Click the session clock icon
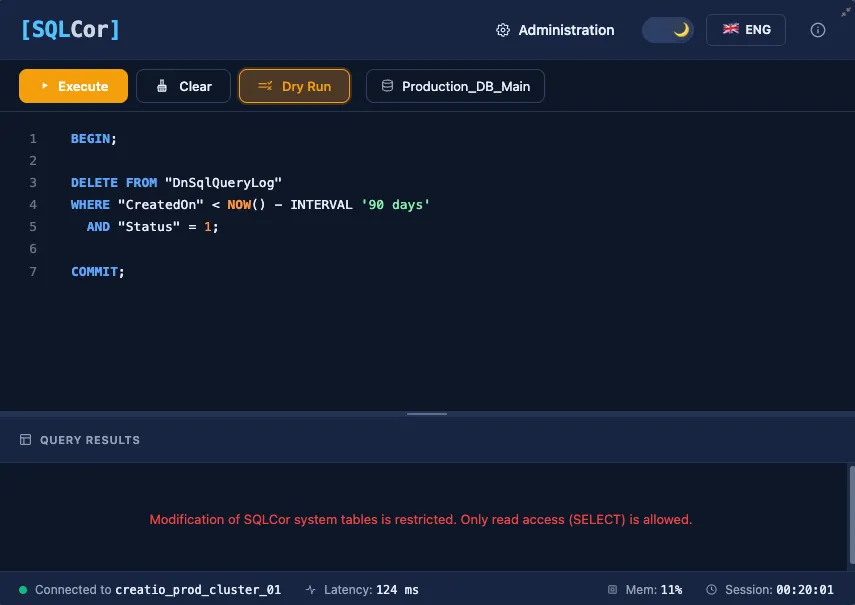 click(x=712, y=589)
